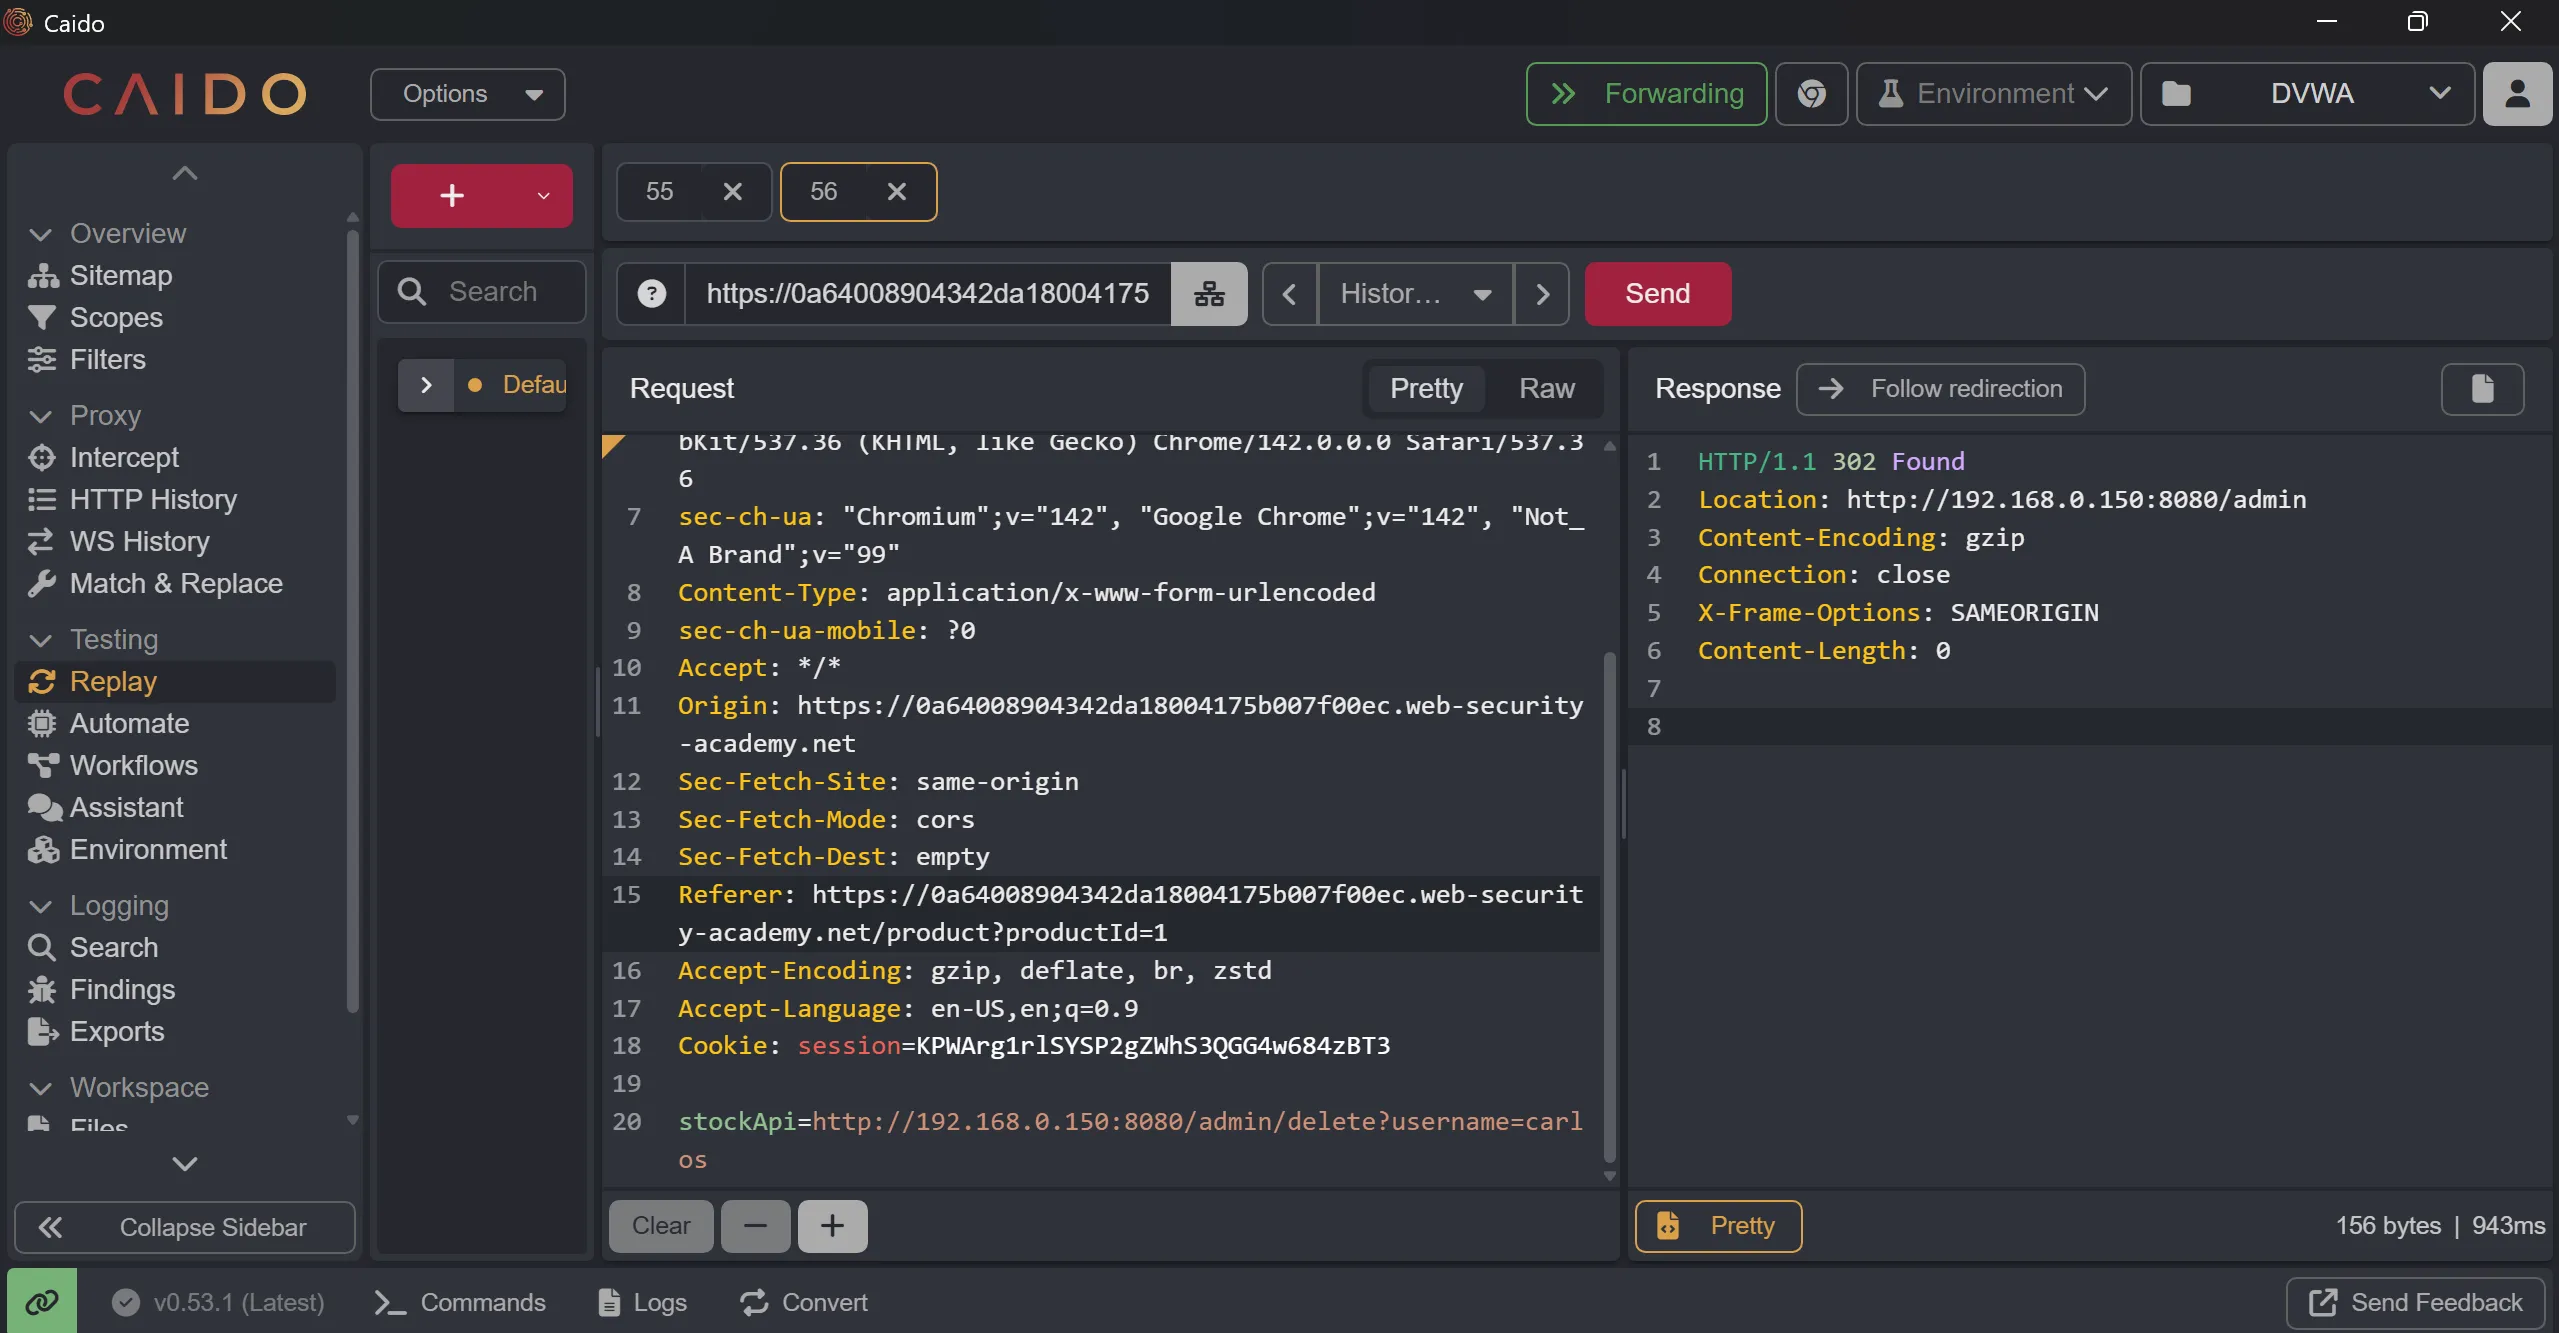Click the response copy document icon
This screenshot has height=1333, width=2559.
point(2482,389)
